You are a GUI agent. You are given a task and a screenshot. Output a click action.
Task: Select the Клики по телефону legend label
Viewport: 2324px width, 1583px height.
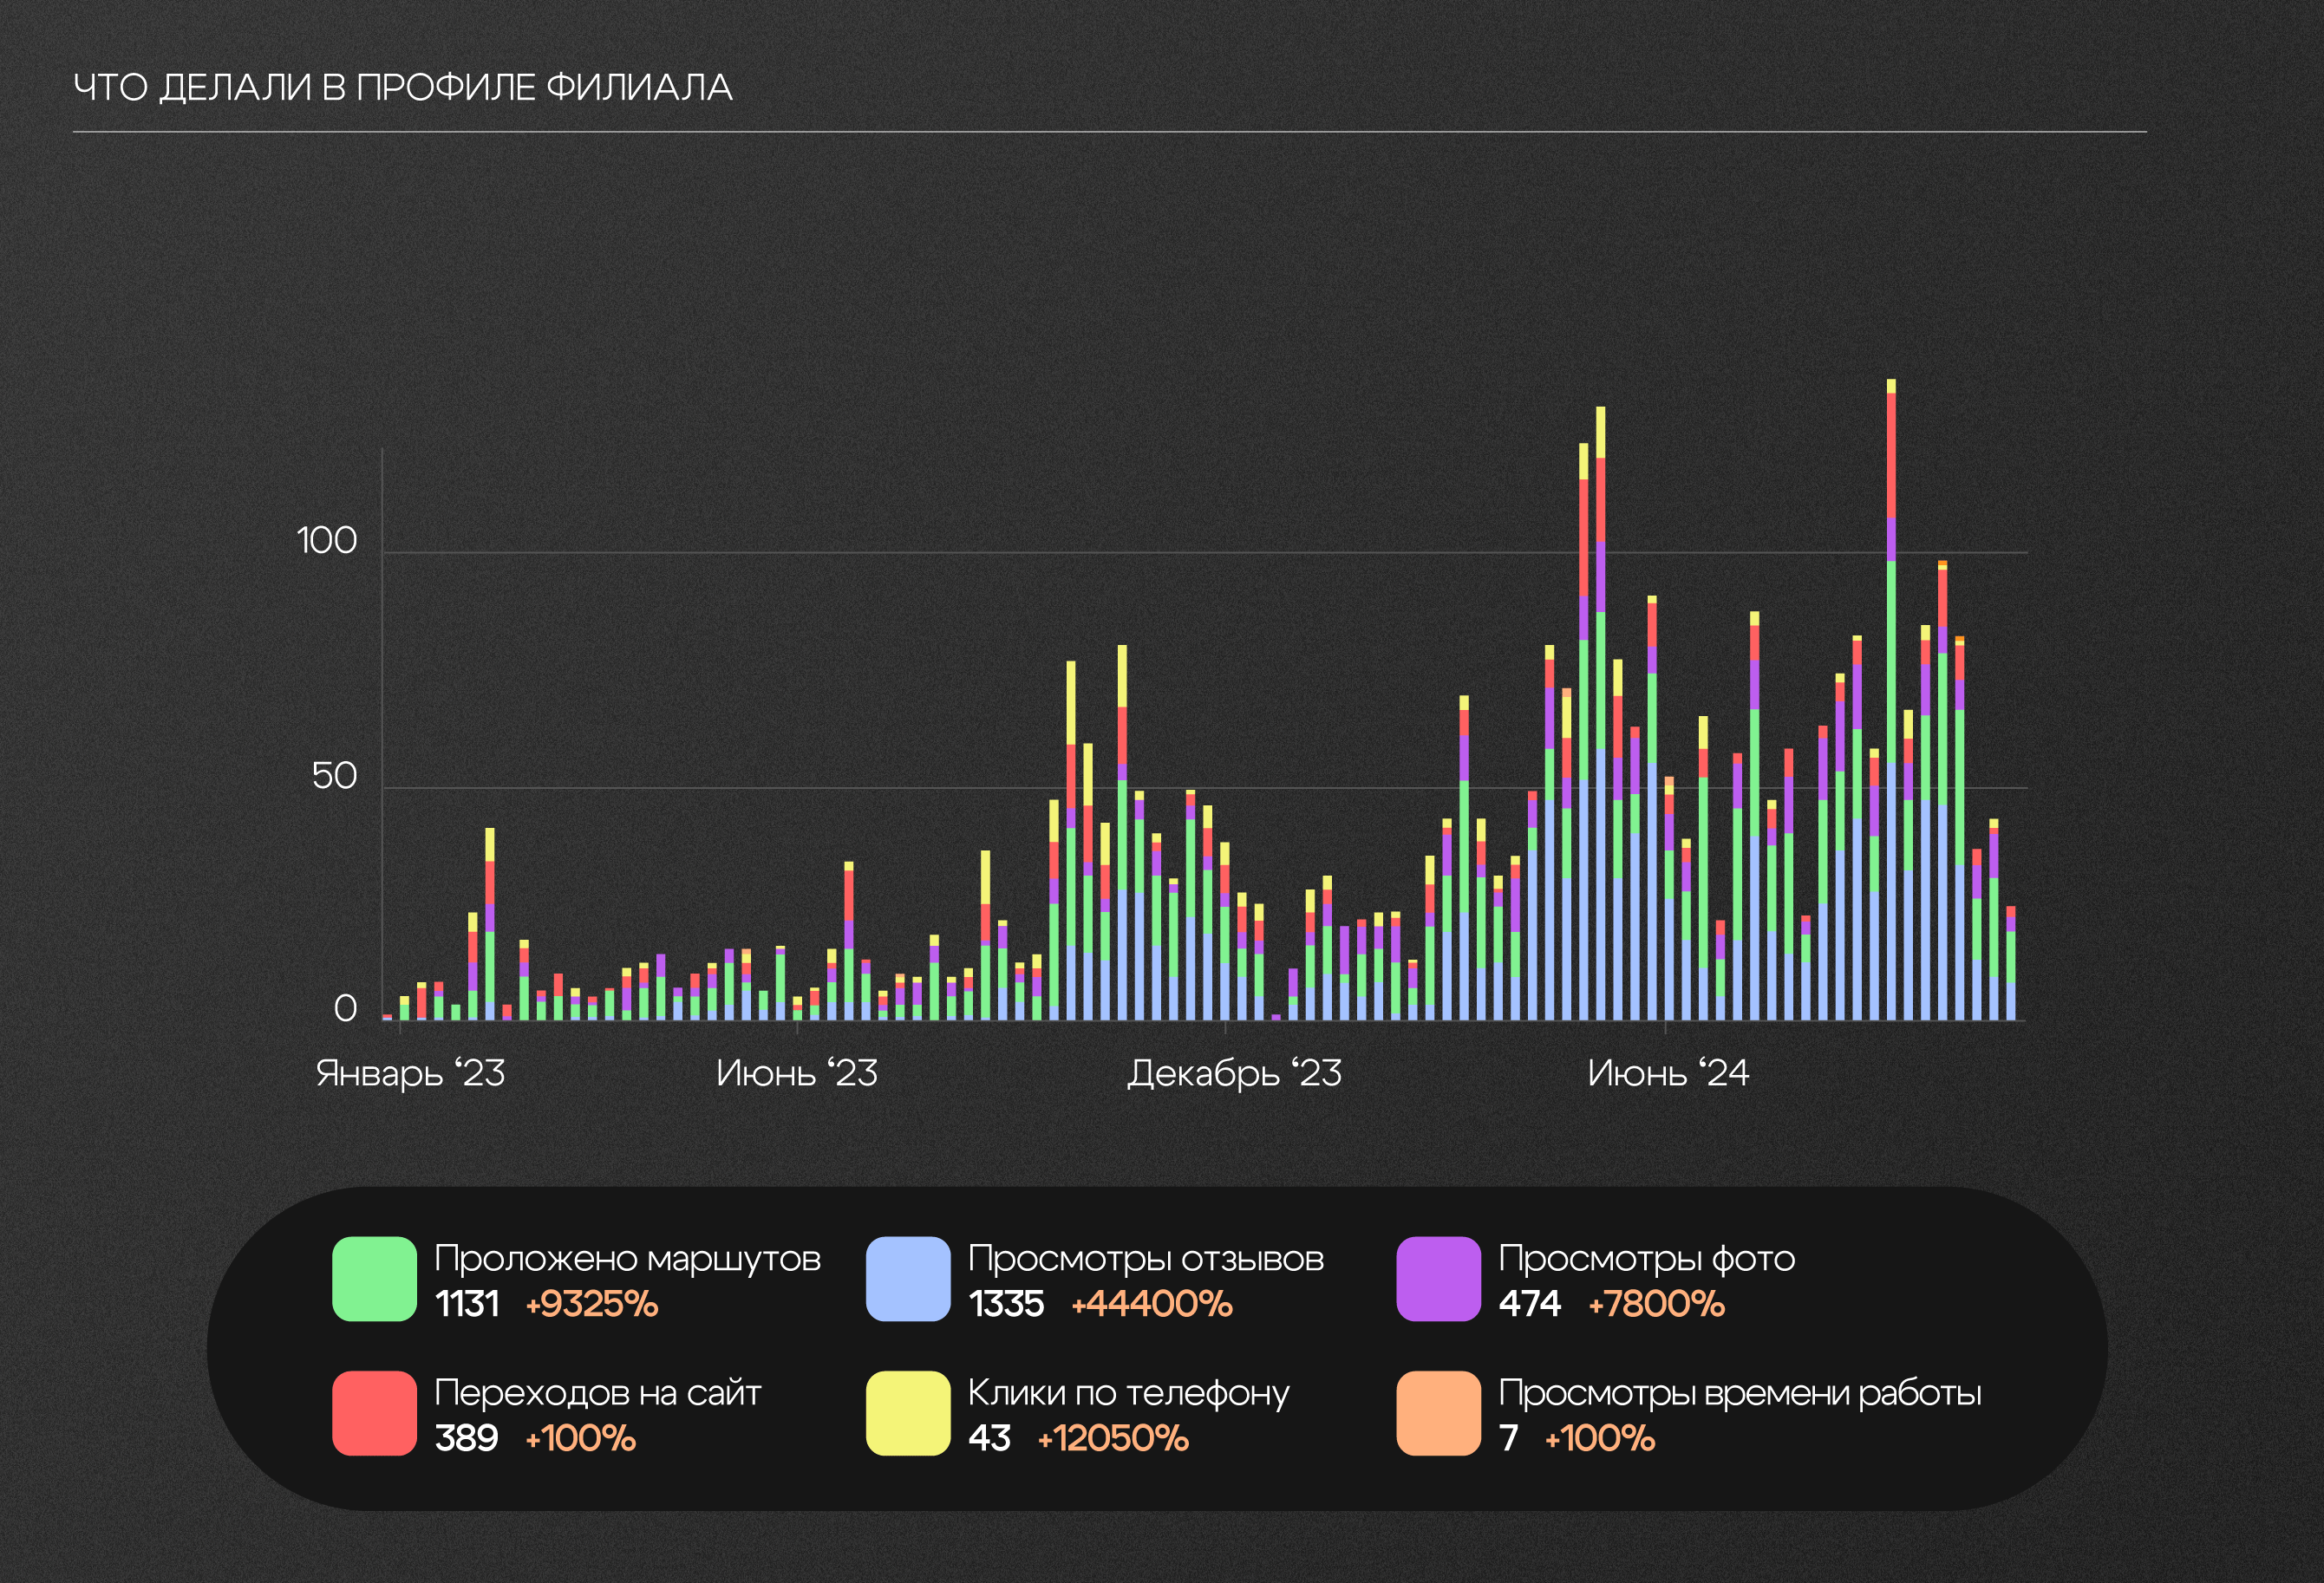point(1128,1392)
